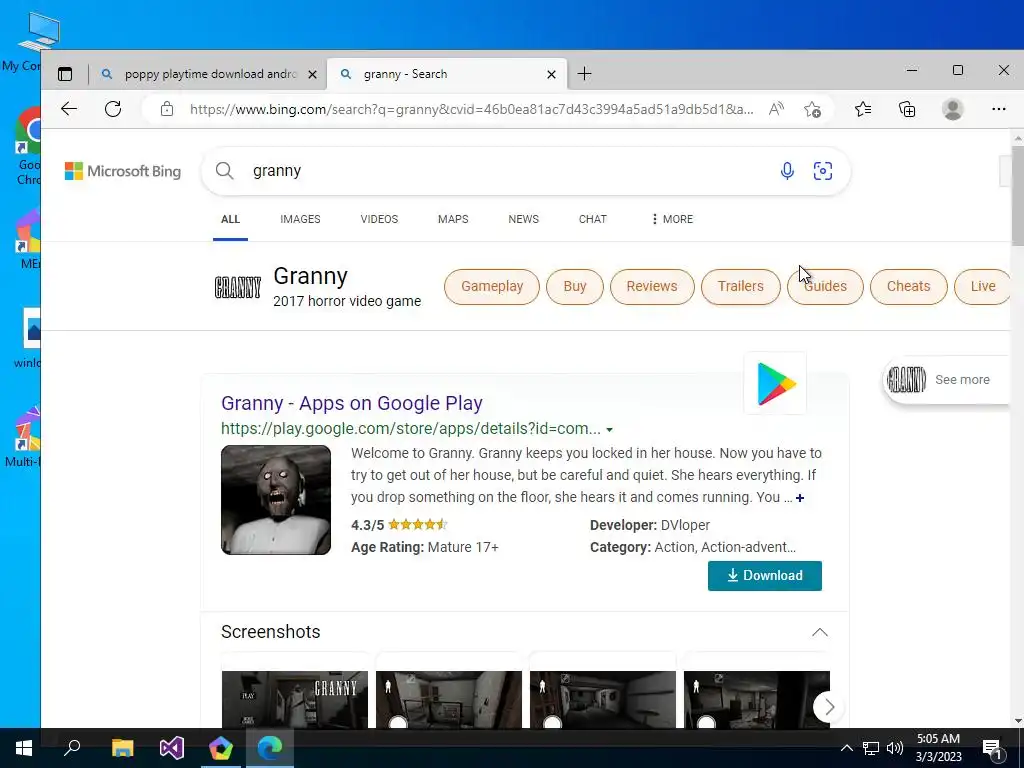Select the IMAGES search tab
Screen dimensions: 1024x768
coord(300,219)
